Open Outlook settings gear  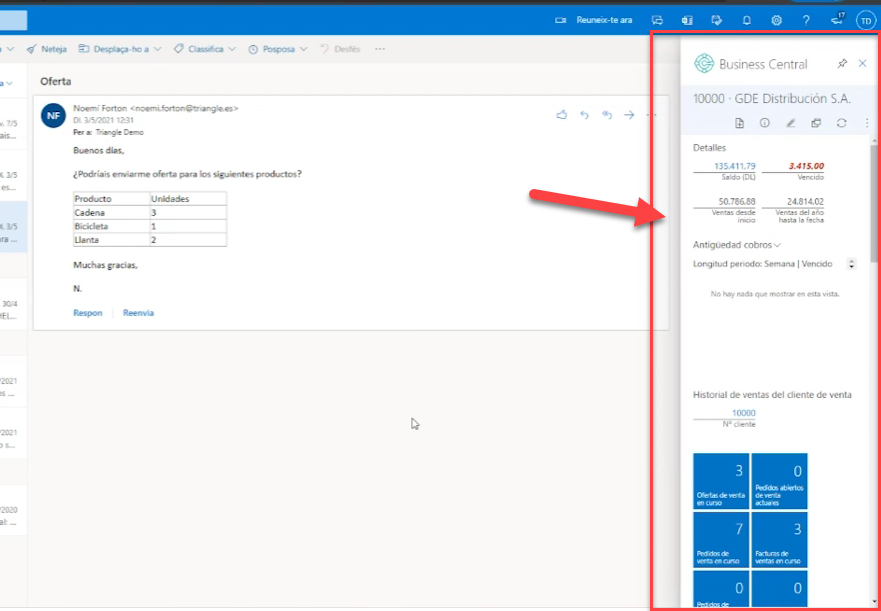(776, 20)
